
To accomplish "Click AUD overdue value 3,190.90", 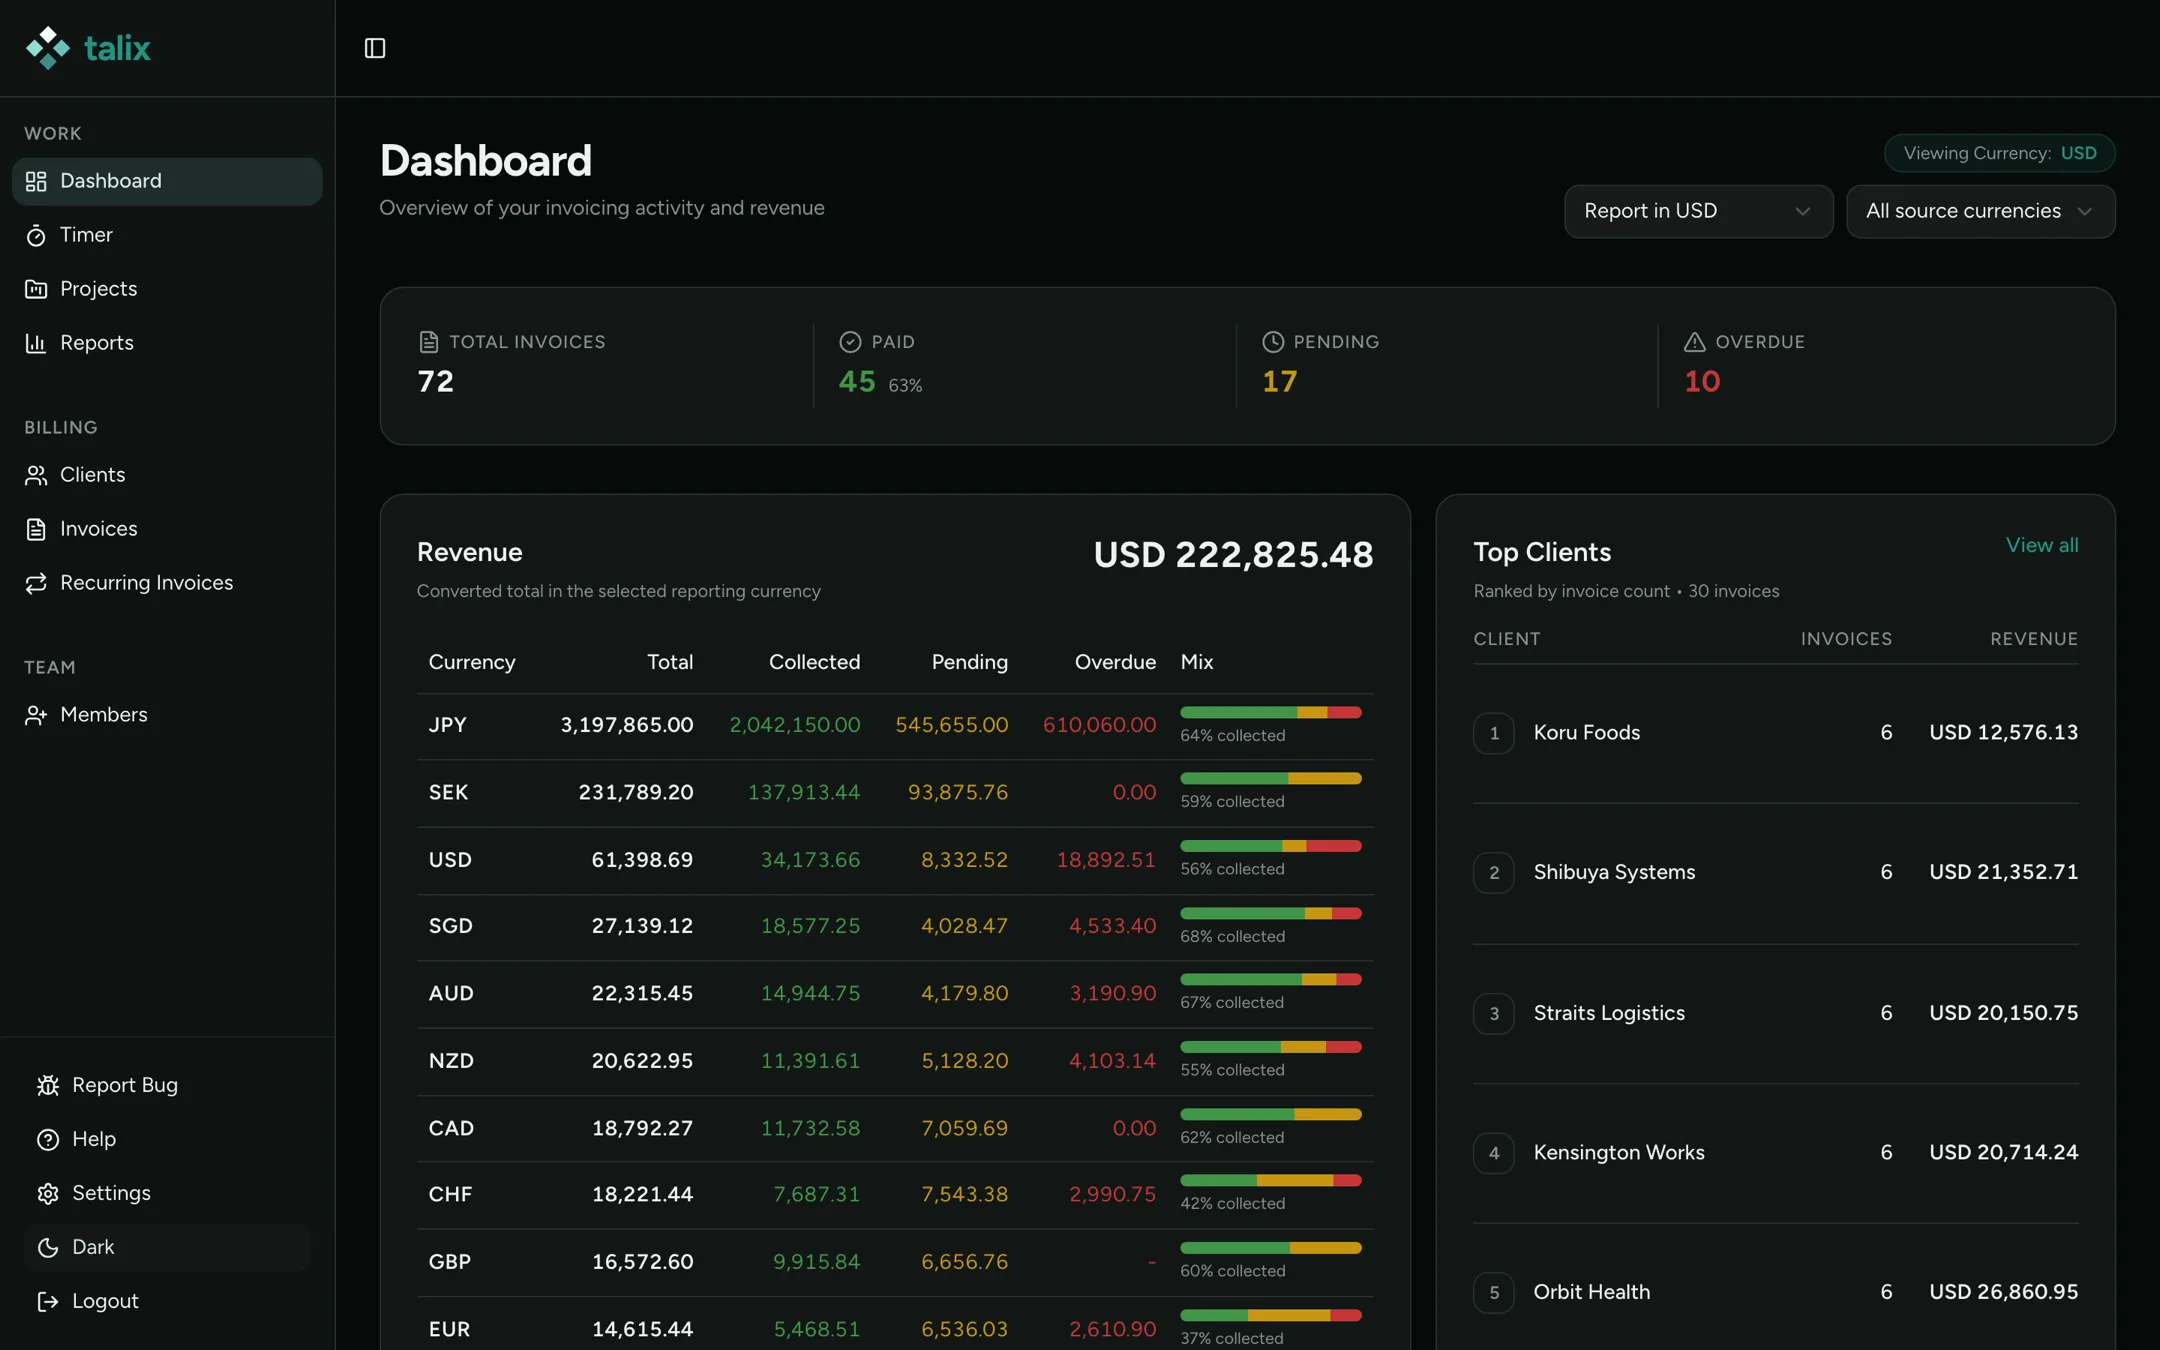I will pos(1112,993).
